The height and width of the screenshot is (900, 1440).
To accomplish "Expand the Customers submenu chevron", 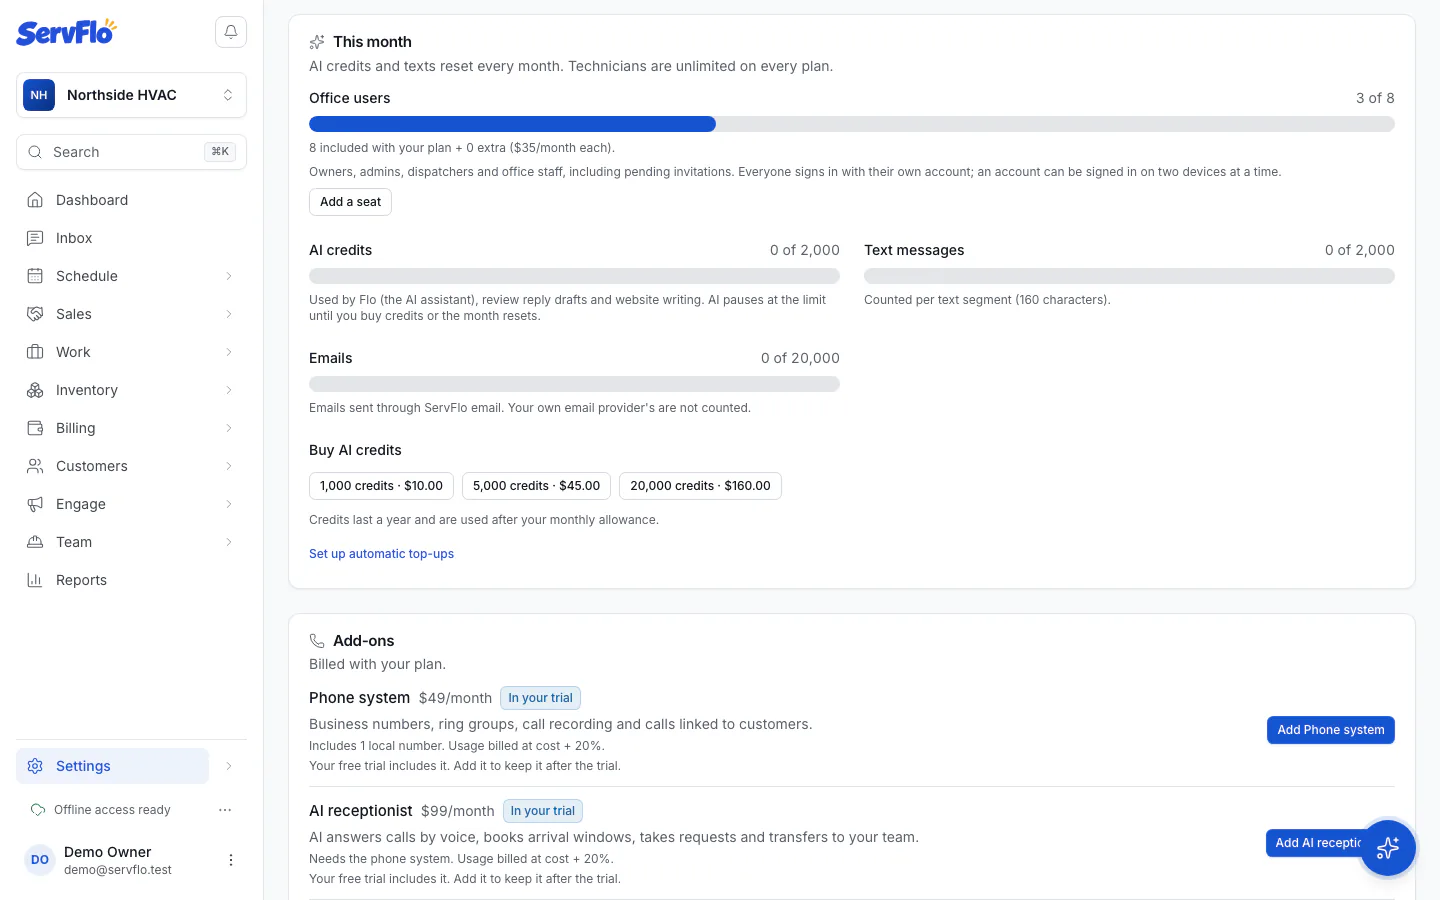I will click(x=229, y=466).
